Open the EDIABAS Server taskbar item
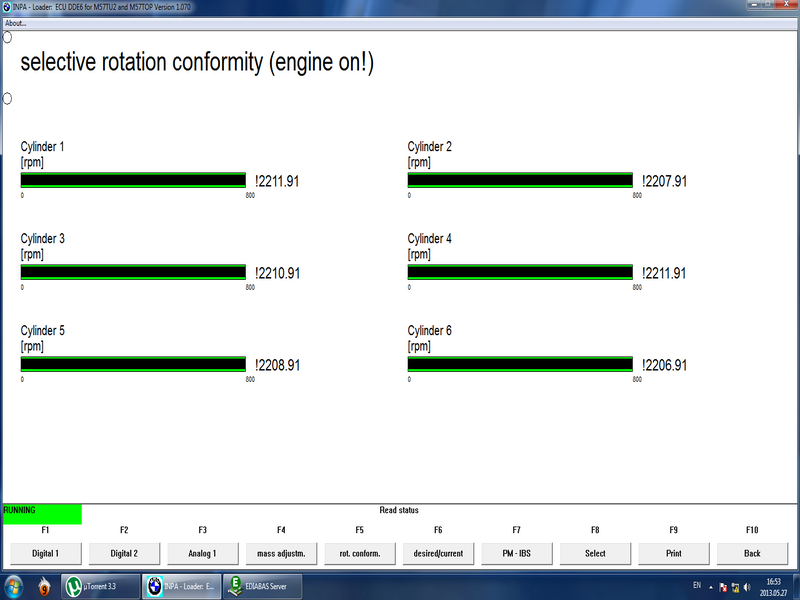The image size is (800, 600). [x=262, y=587]
